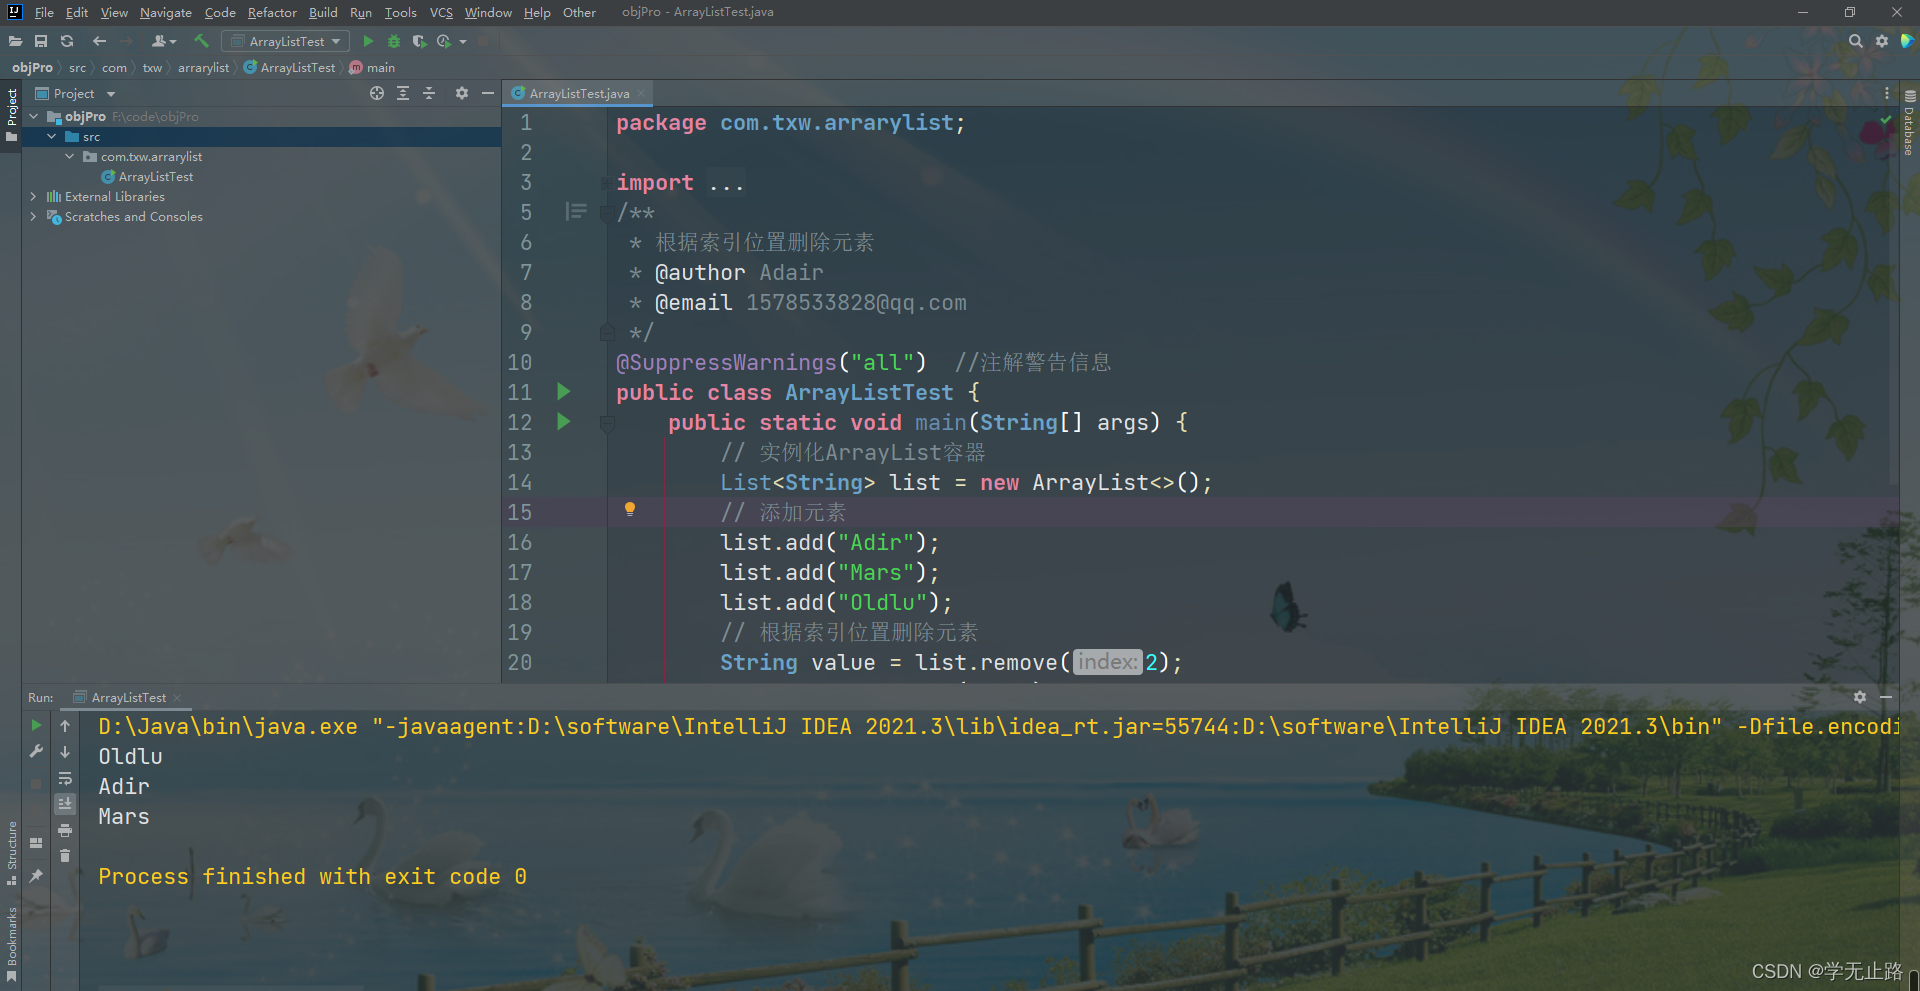Click the profiler run icon with clock
This screenshot has width=1920, height=991.
click(444, 41)
